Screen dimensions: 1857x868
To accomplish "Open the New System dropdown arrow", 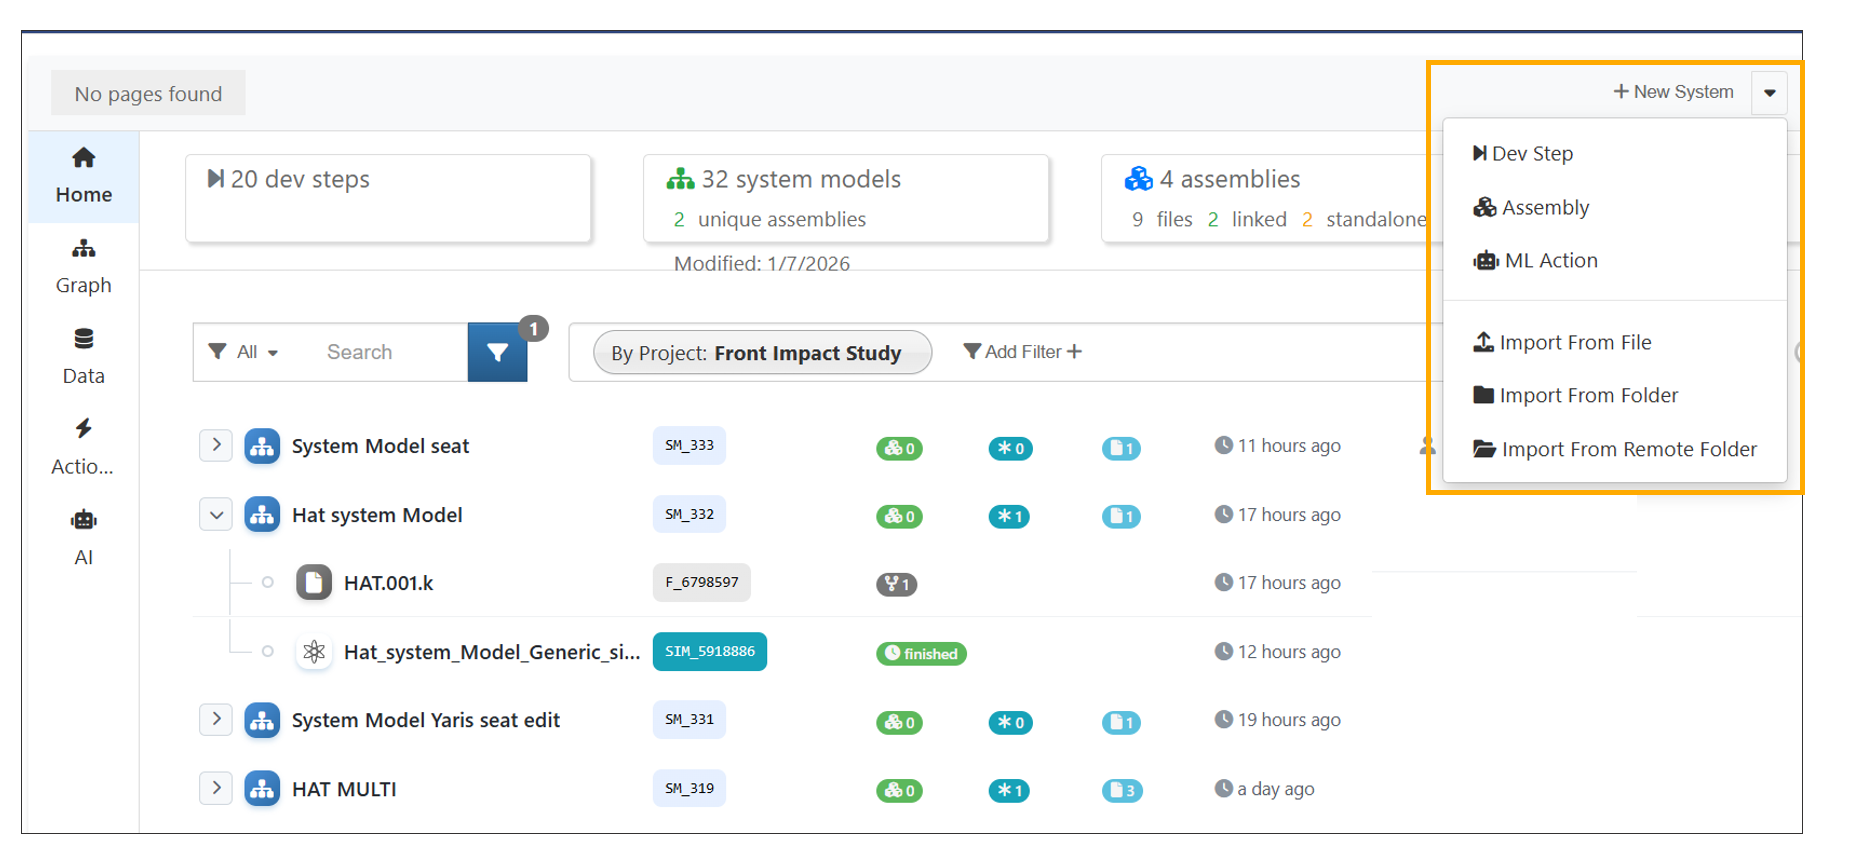I will 1769,93.
